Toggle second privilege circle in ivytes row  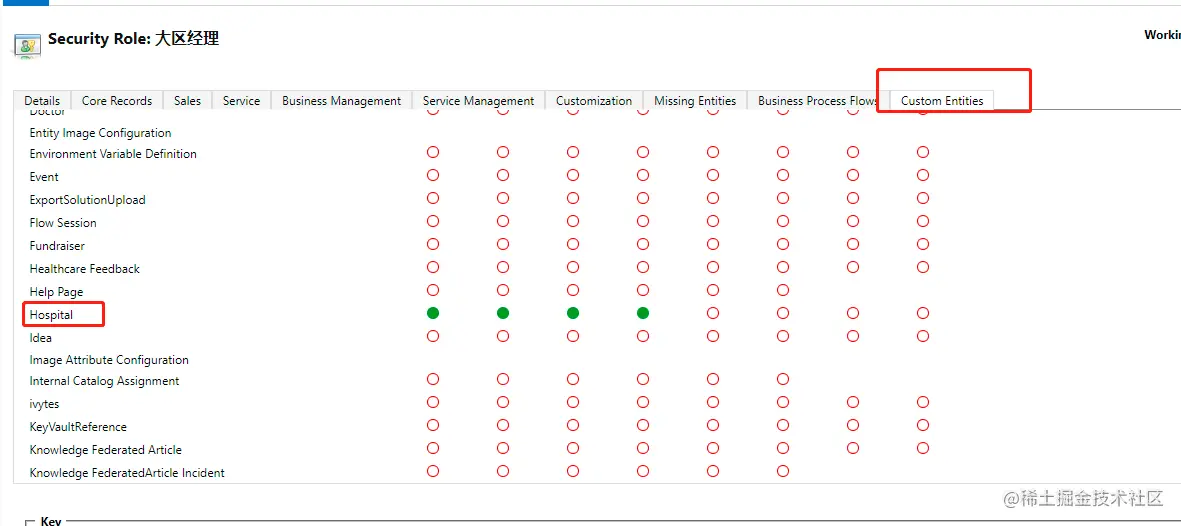pos(503,402)
